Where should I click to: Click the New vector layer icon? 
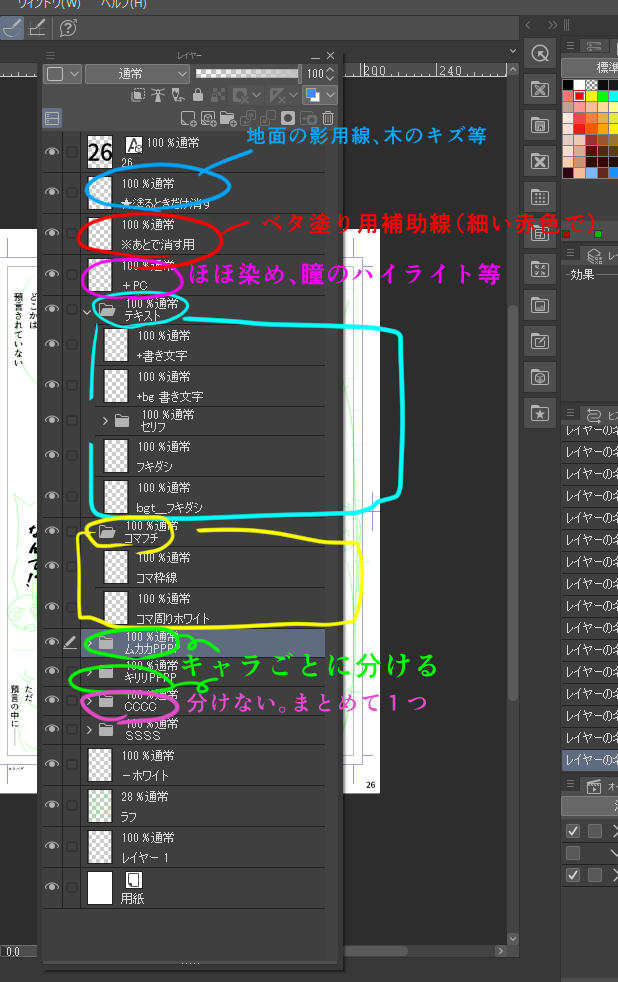(x=209, y=118)
